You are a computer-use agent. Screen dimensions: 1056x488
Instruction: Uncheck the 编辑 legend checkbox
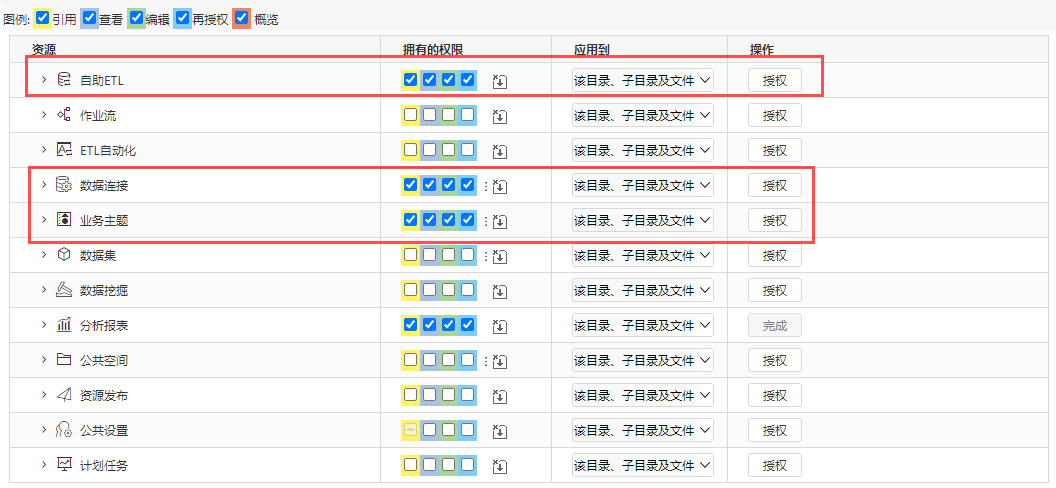coord(136,18)
